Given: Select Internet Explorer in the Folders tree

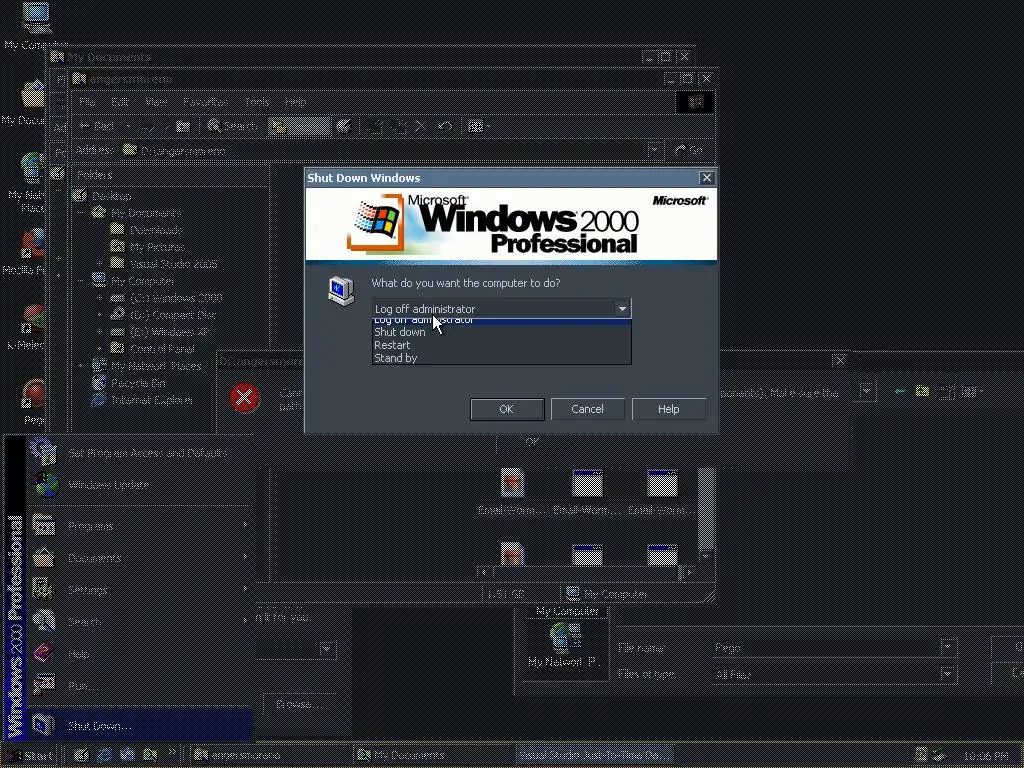Looking at the screenshot, I should pyautogui.click(x=152, y=400).
